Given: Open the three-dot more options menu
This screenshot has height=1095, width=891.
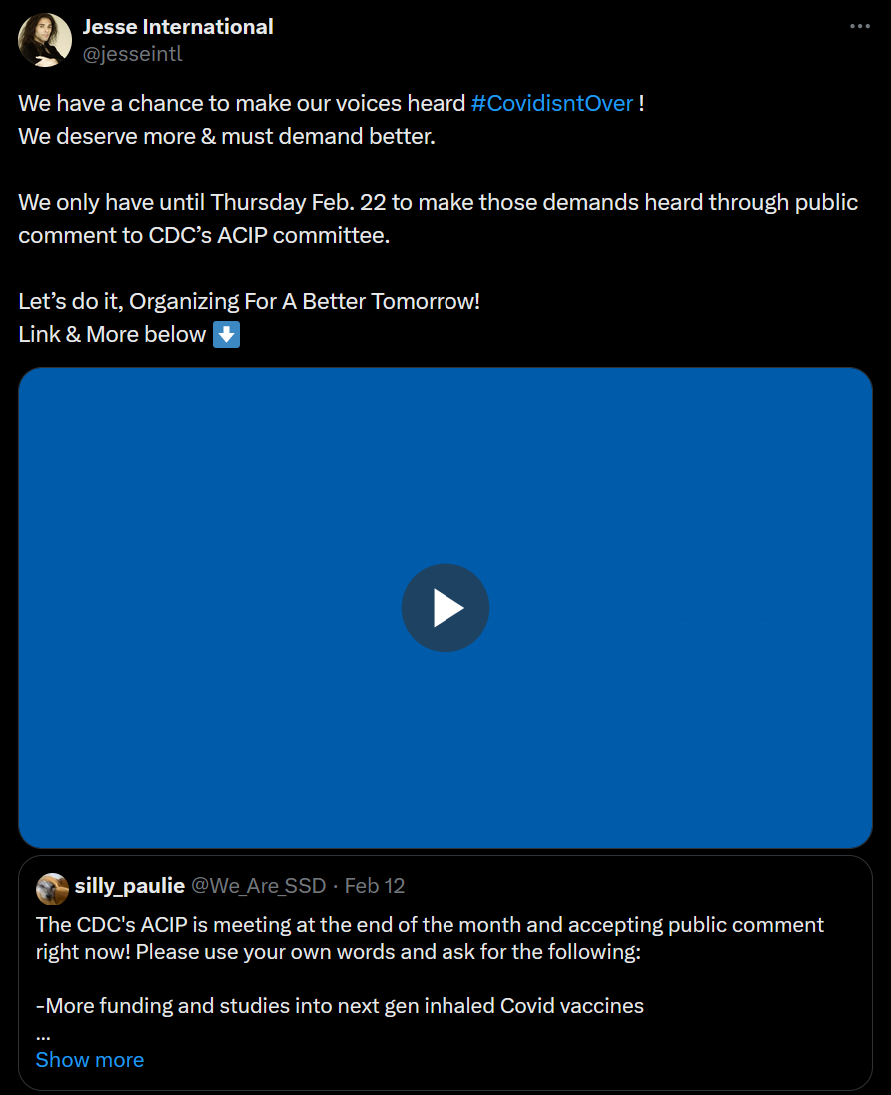Looking at the screenshot, I should [x=860, y=26].
